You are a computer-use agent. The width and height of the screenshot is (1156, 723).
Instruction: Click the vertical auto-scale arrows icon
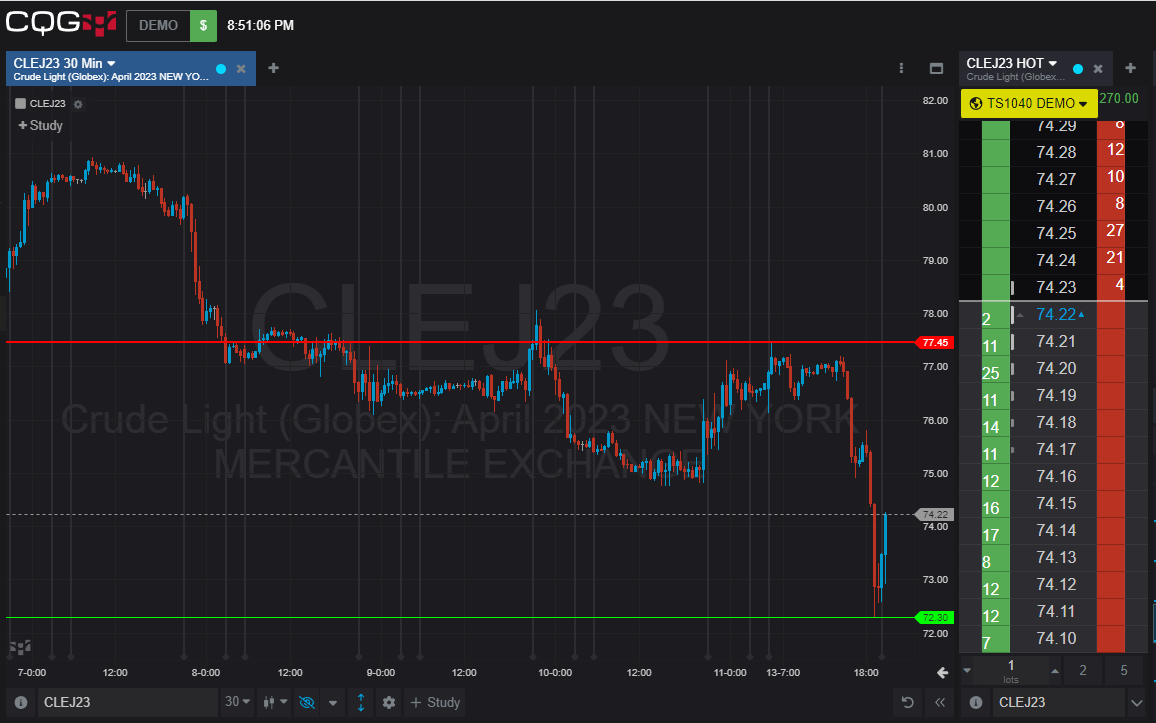tap(360, 702)
